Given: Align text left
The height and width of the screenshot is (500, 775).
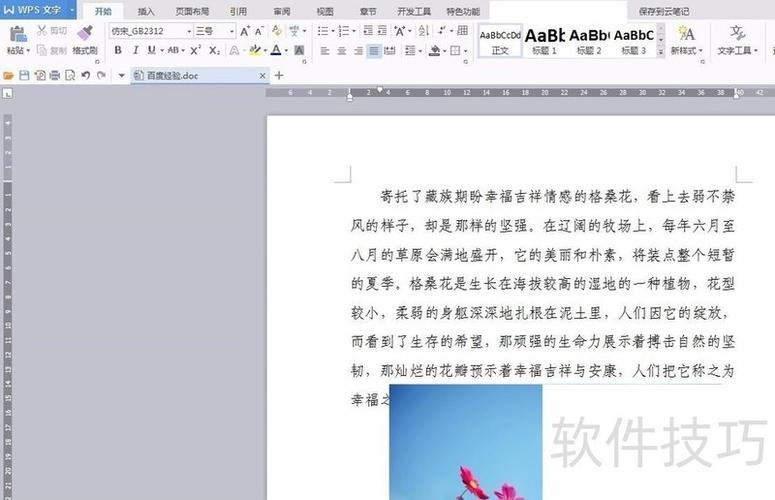Looking at the screenshot, I should click(324, 50).
